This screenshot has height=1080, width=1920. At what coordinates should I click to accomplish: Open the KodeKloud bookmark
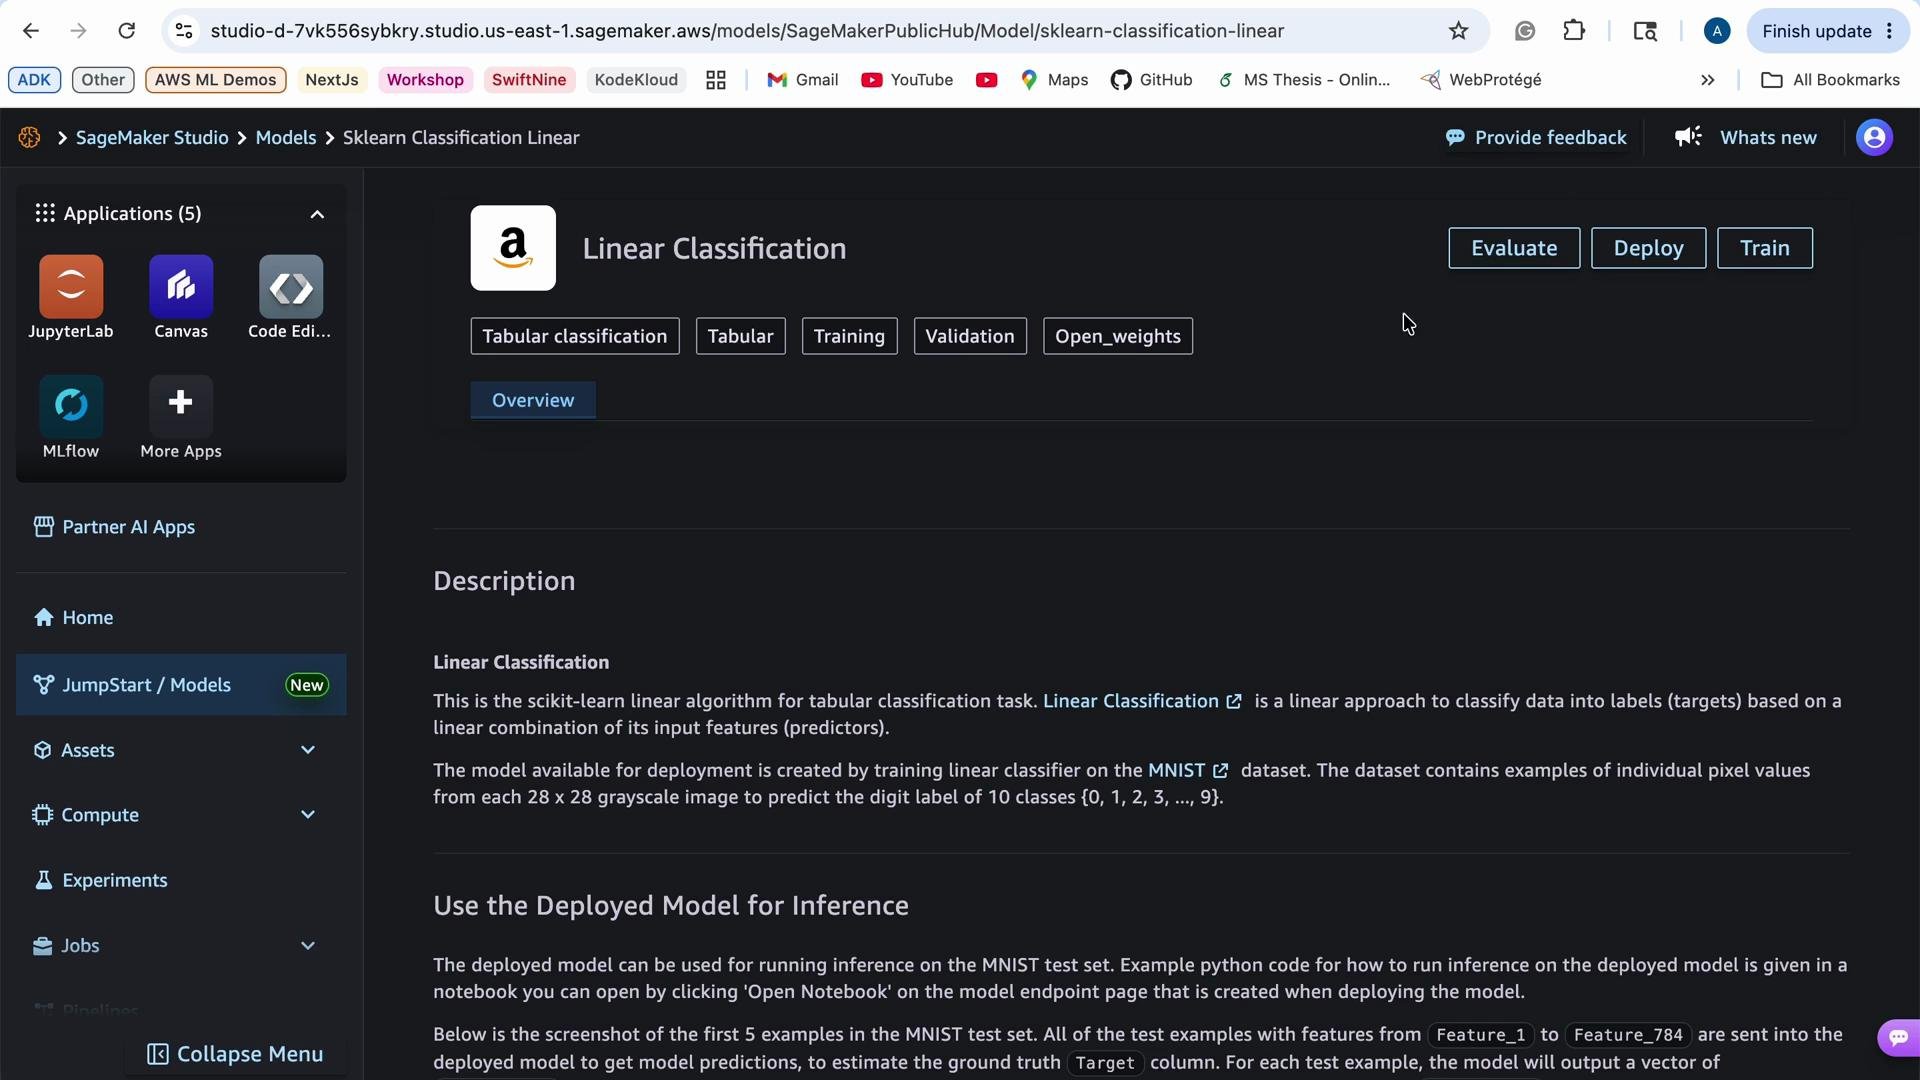[636, 80]
